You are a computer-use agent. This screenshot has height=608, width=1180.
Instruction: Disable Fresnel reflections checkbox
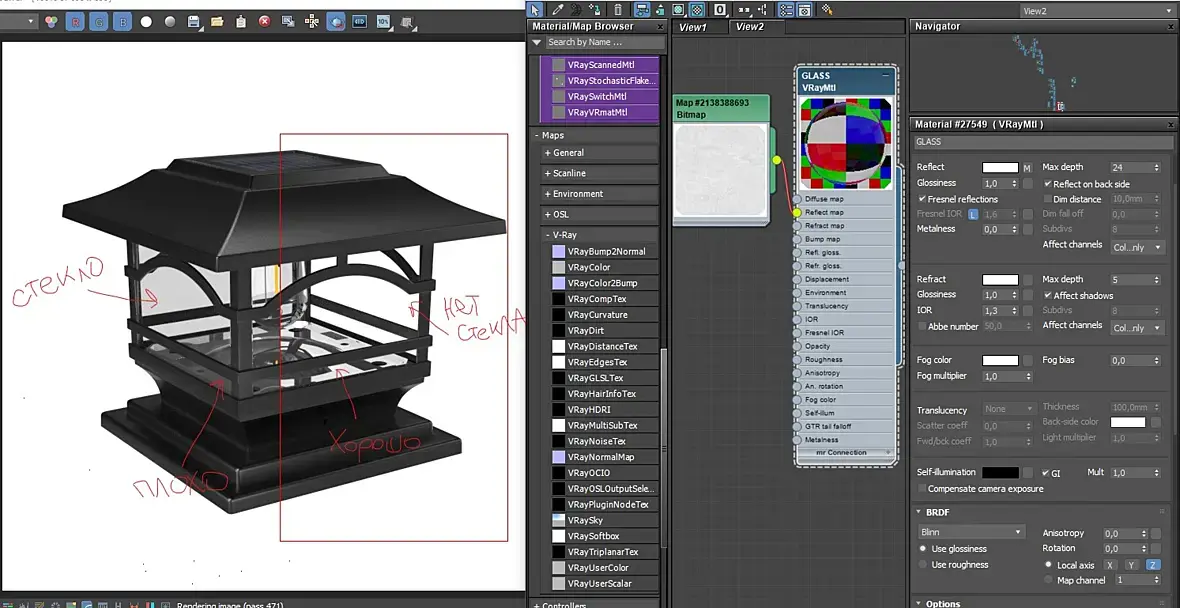point(923,199)
